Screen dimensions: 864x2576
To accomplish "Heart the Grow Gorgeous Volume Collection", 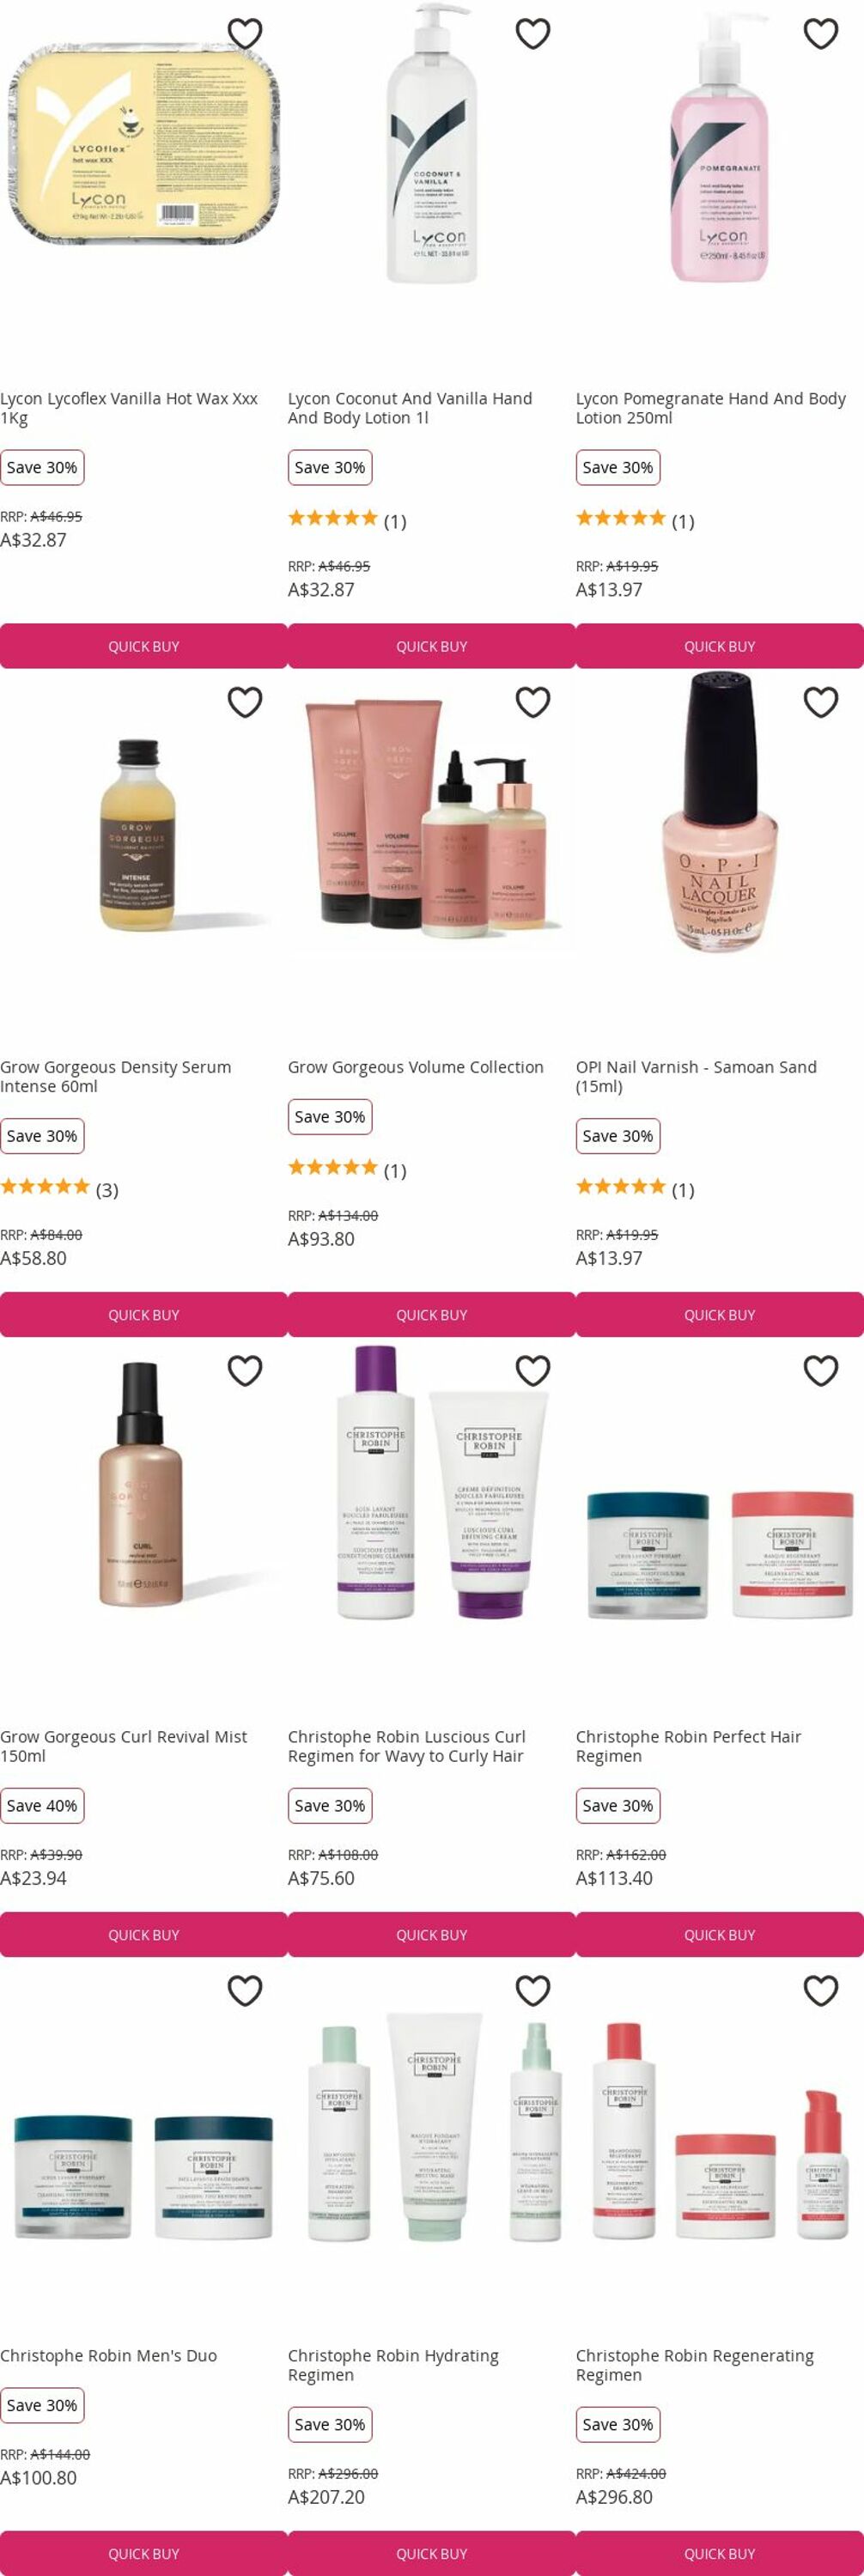I will click(533, 702).
